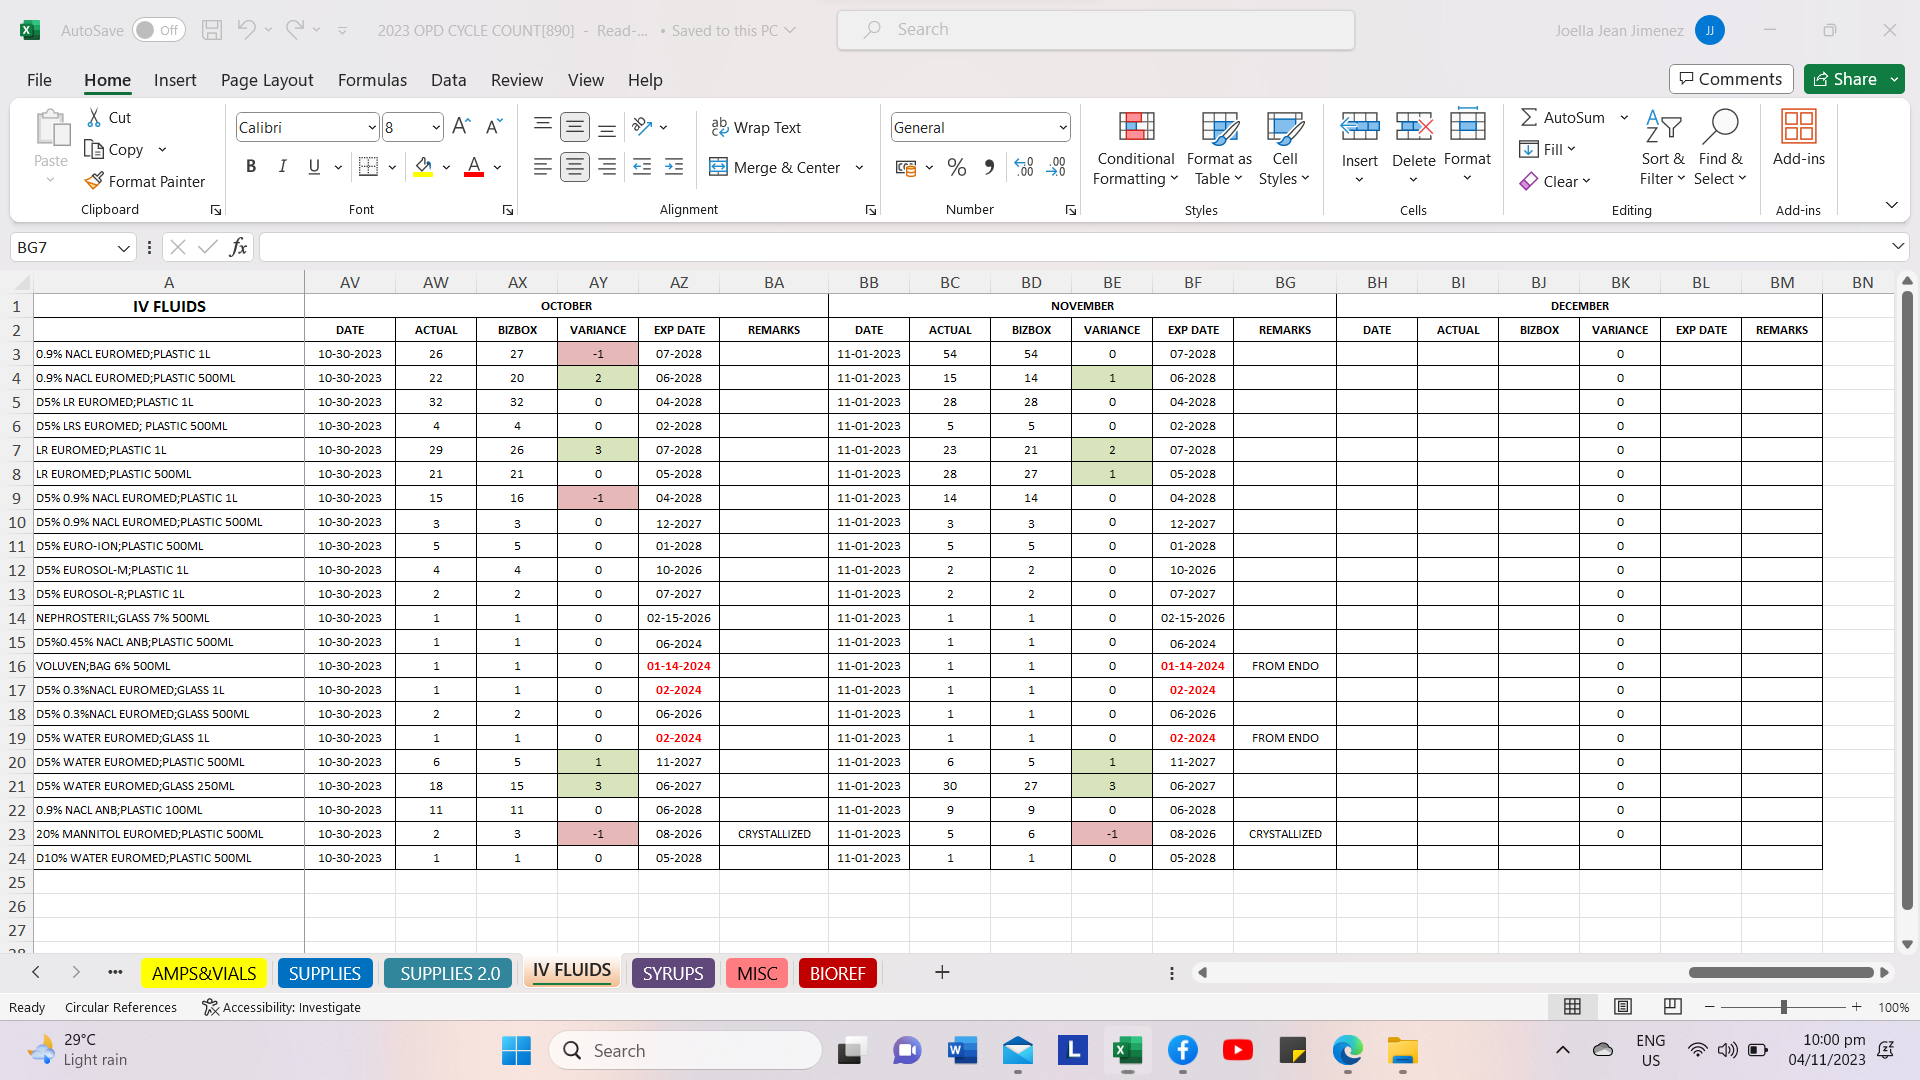The image size is (1920, 1080).
Task: Toggle Bold formatting
Action: tap(251, 167)
